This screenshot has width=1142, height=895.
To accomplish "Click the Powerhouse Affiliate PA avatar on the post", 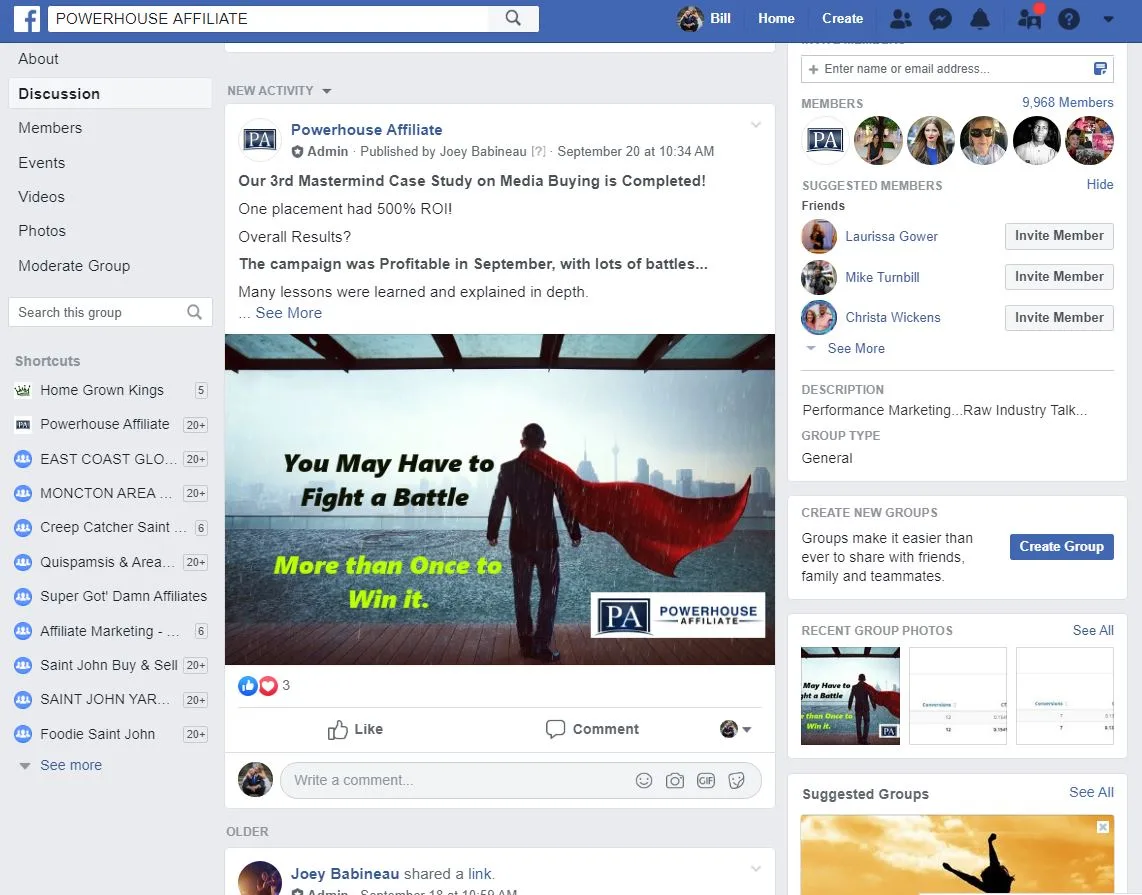I will point(260,140).
